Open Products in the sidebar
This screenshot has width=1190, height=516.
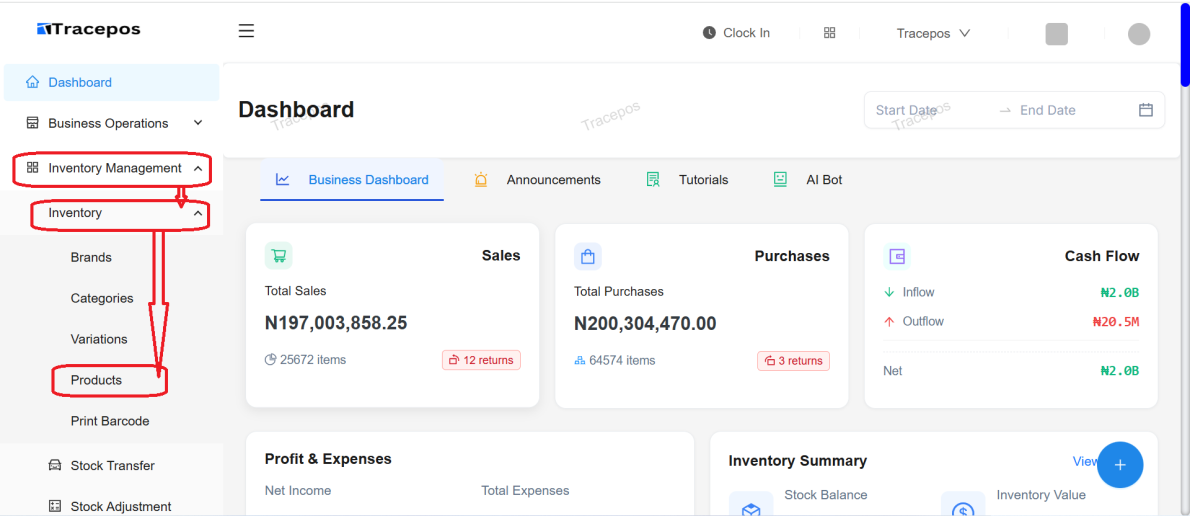[x=96, y=380]
